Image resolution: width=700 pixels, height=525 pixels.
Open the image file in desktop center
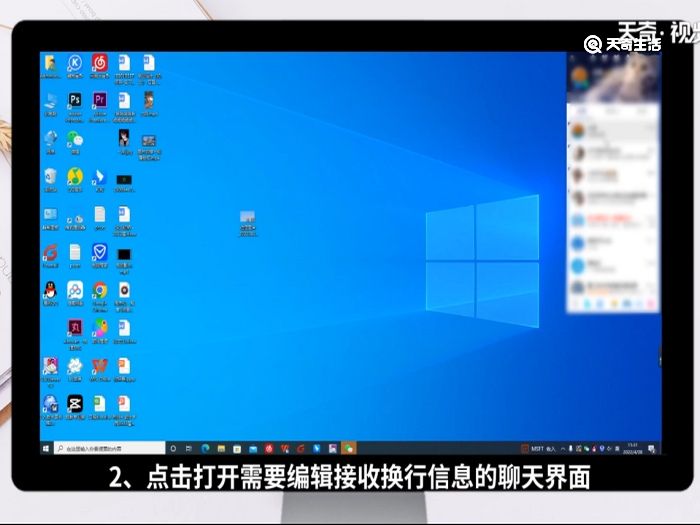[x=248, y=217]
